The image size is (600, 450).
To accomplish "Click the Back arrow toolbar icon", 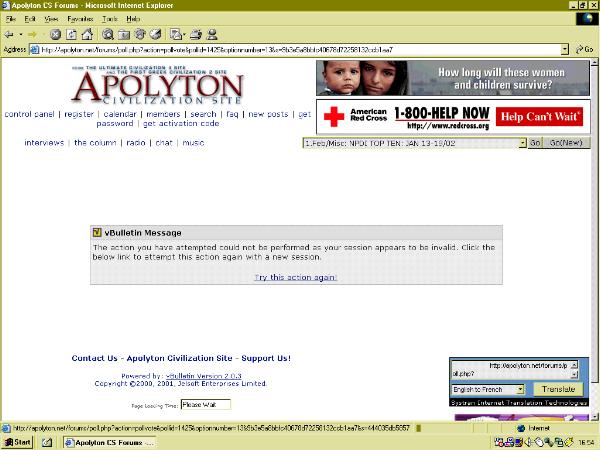I will [9, 35].
